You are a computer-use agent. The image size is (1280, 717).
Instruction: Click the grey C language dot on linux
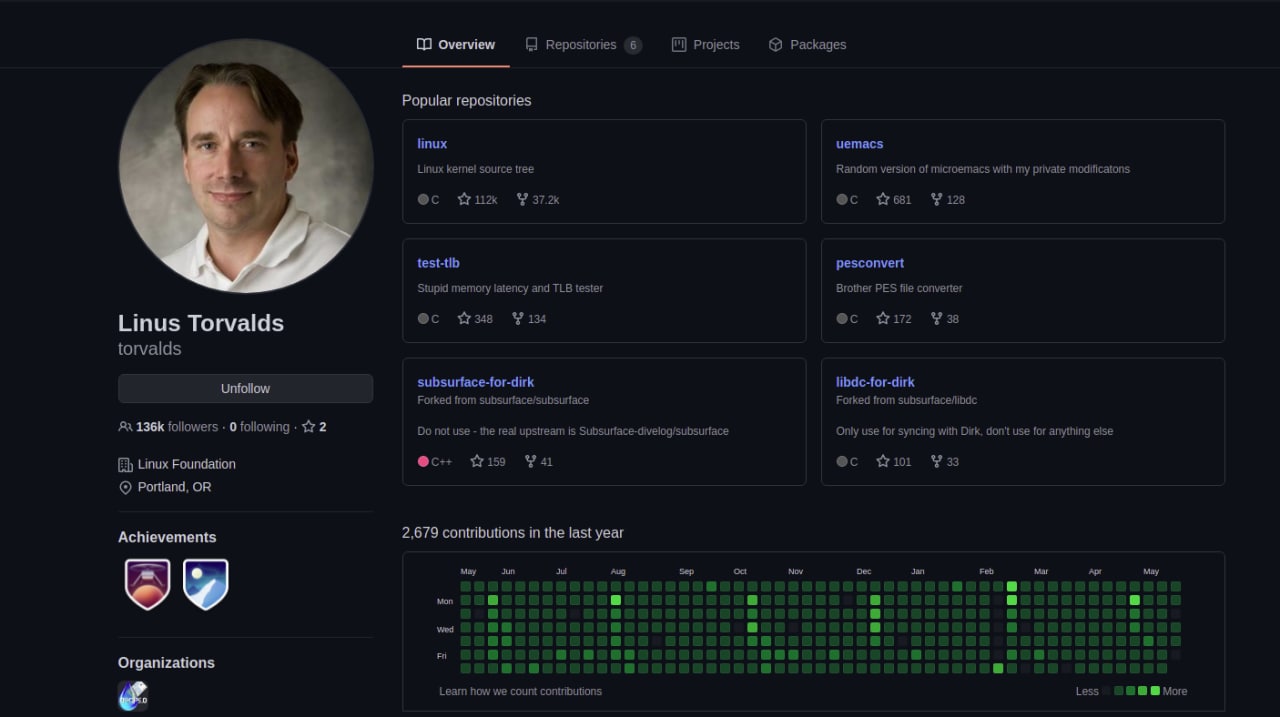[x=423, y=199]
